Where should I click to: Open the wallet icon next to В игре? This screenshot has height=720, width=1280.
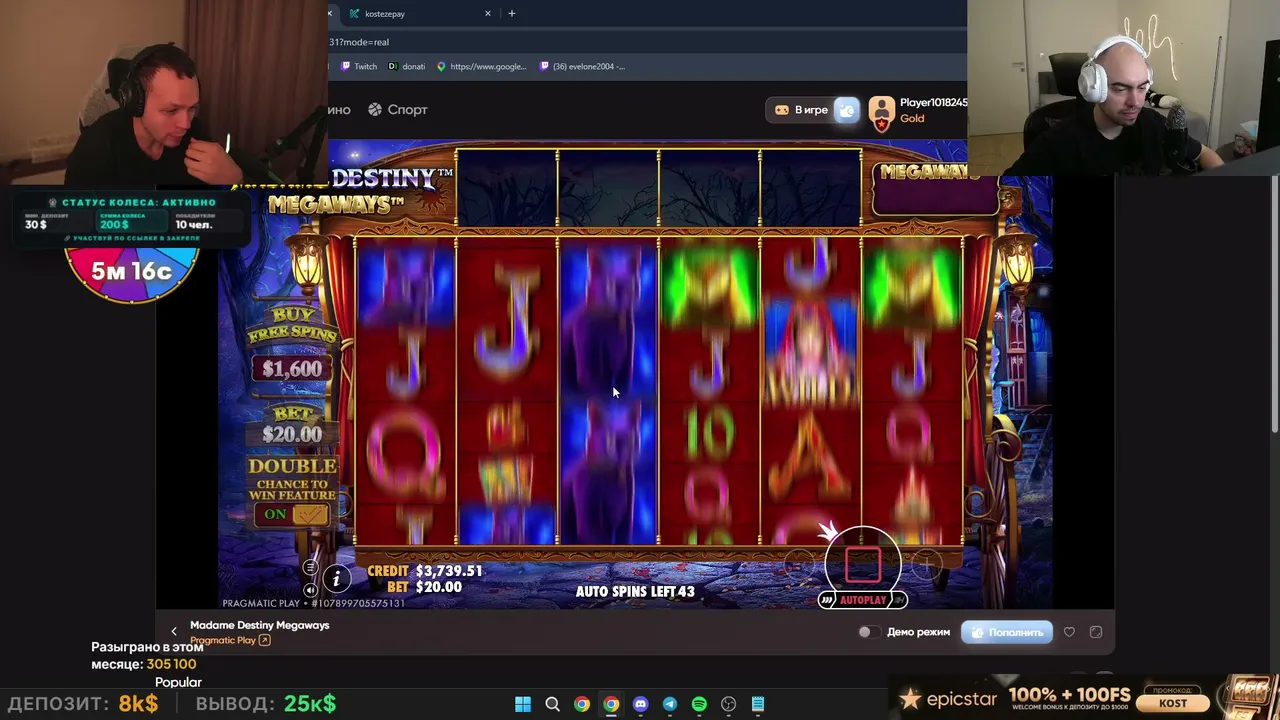(x=847, y=110)
